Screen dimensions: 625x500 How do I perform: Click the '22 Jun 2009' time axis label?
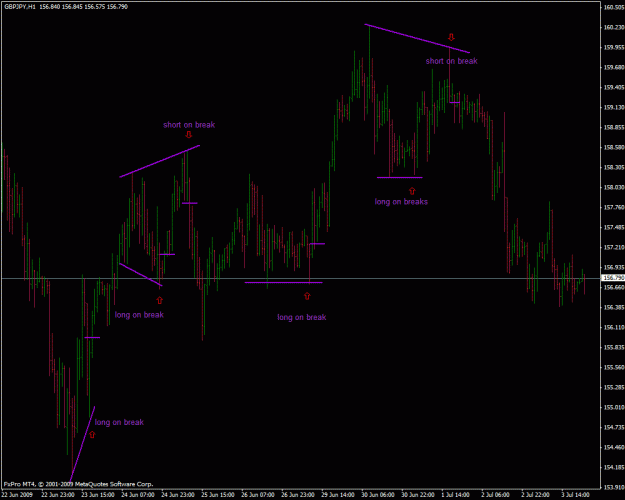tap(16, 495)
